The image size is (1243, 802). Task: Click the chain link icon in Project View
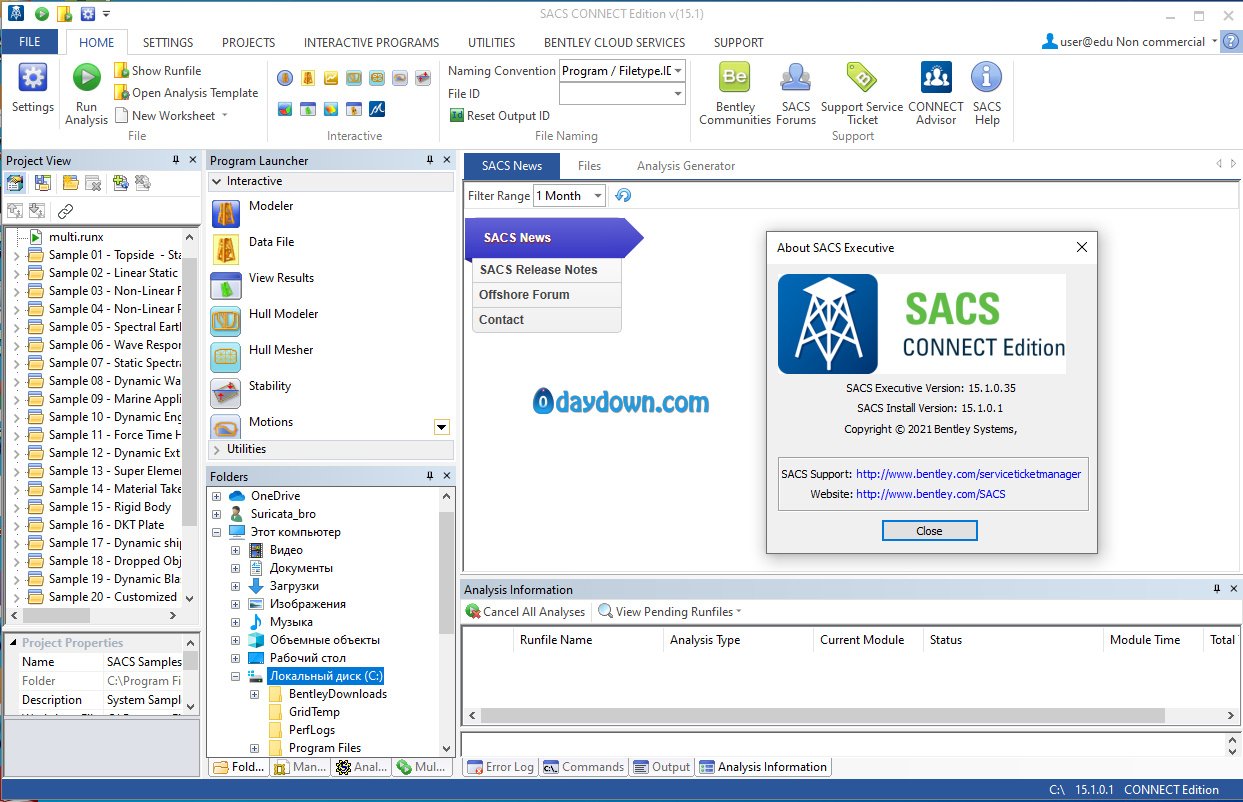[x=65, y=211]
